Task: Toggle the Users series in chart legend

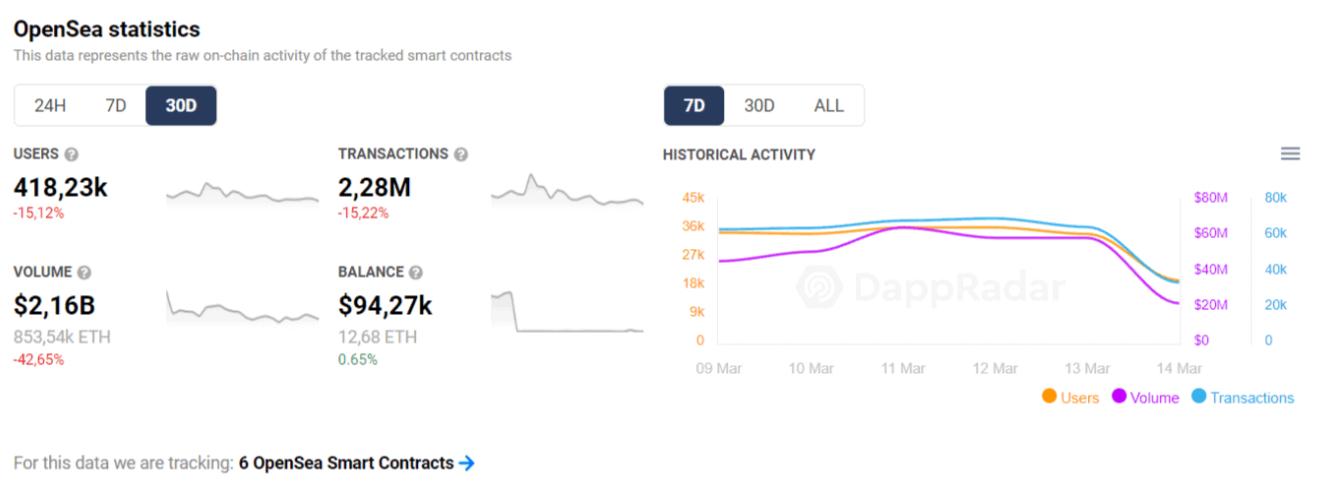Action: [x=1070, y=397]
